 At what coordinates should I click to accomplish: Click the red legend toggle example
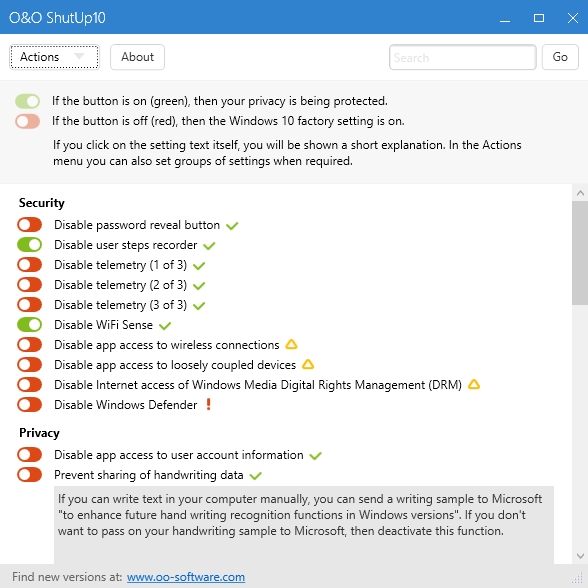tap(27, 121)
